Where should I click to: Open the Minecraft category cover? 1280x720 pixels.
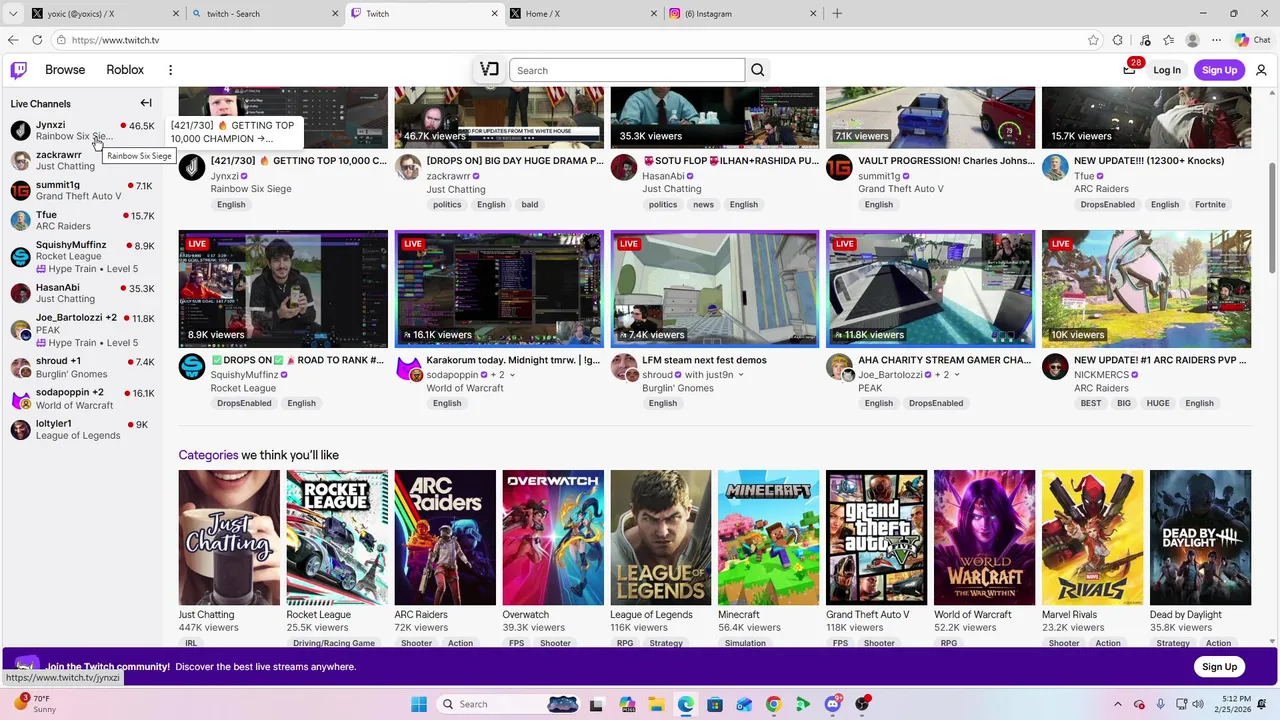768,537
